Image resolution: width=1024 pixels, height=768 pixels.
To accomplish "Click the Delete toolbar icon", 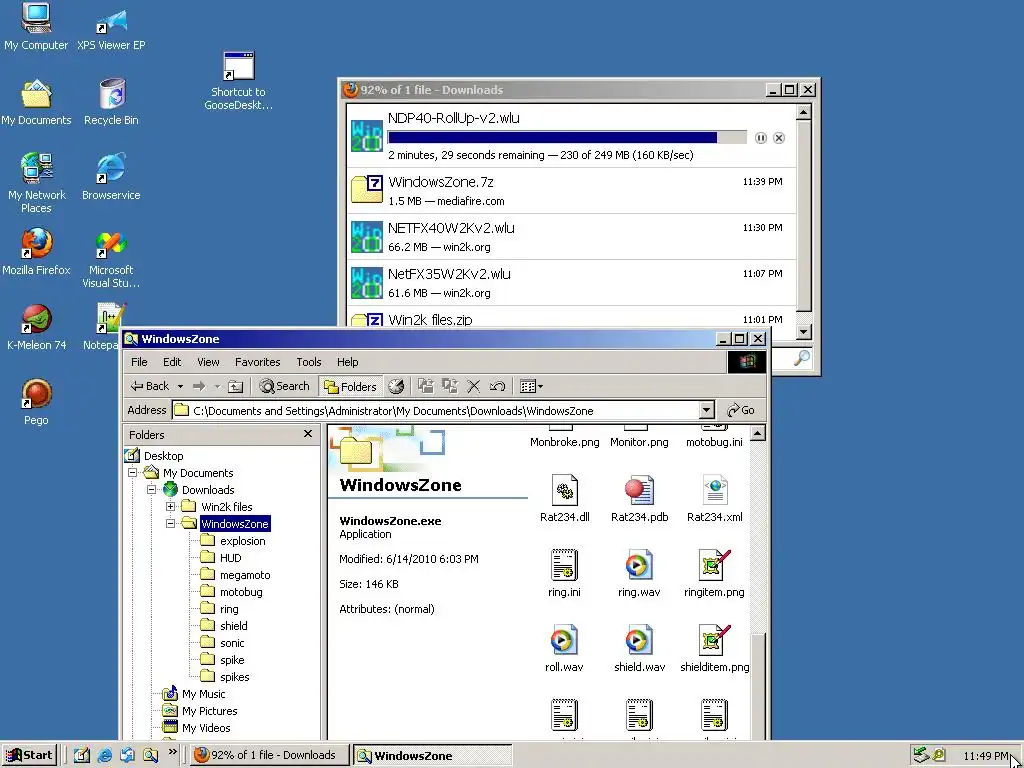I will [473, 386].
